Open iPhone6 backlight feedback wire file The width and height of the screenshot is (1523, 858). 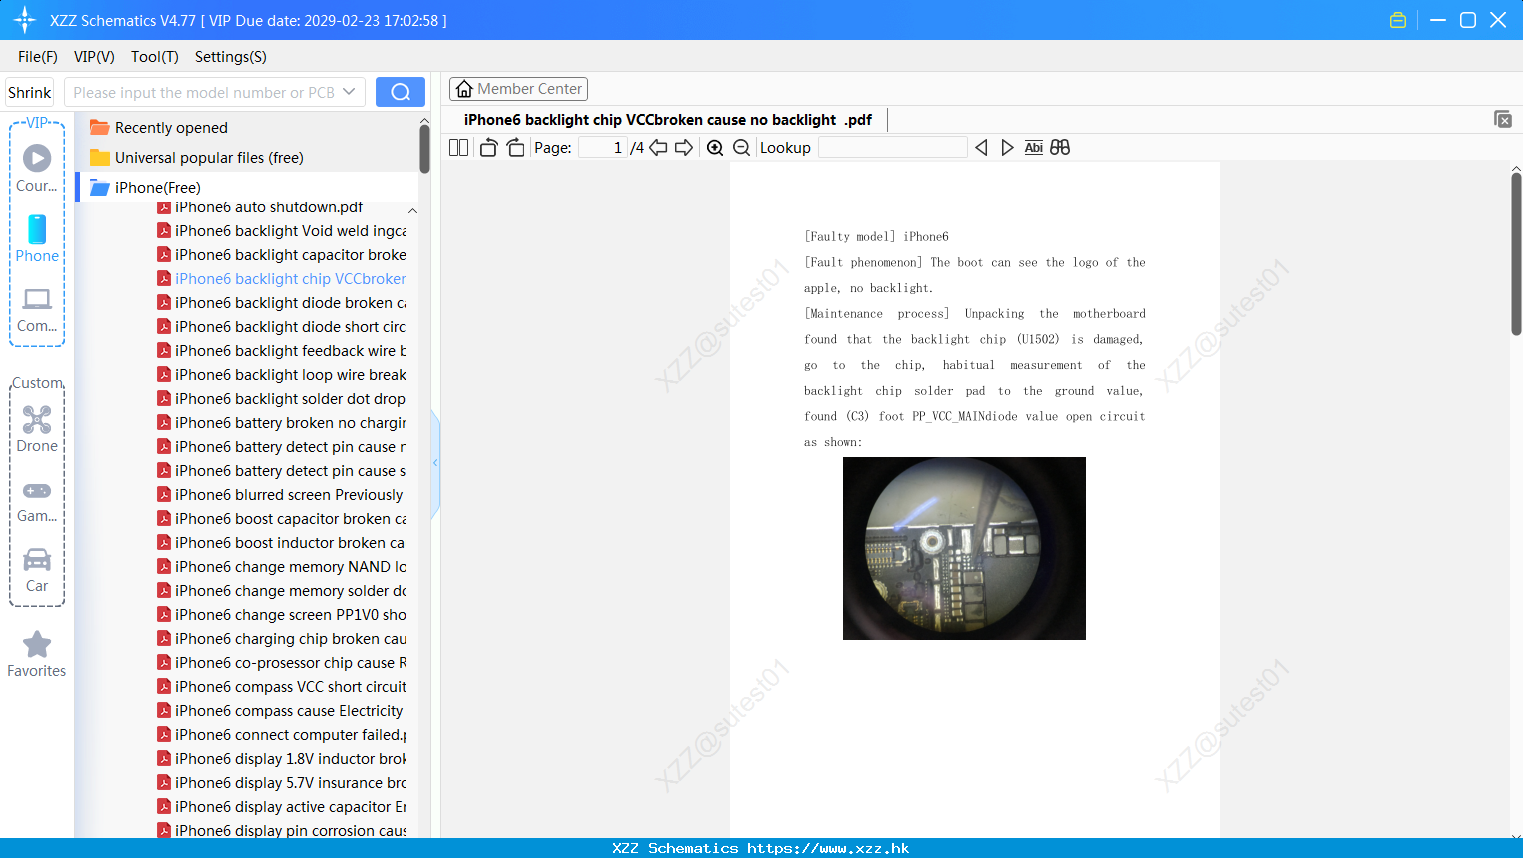coord(281,351)
